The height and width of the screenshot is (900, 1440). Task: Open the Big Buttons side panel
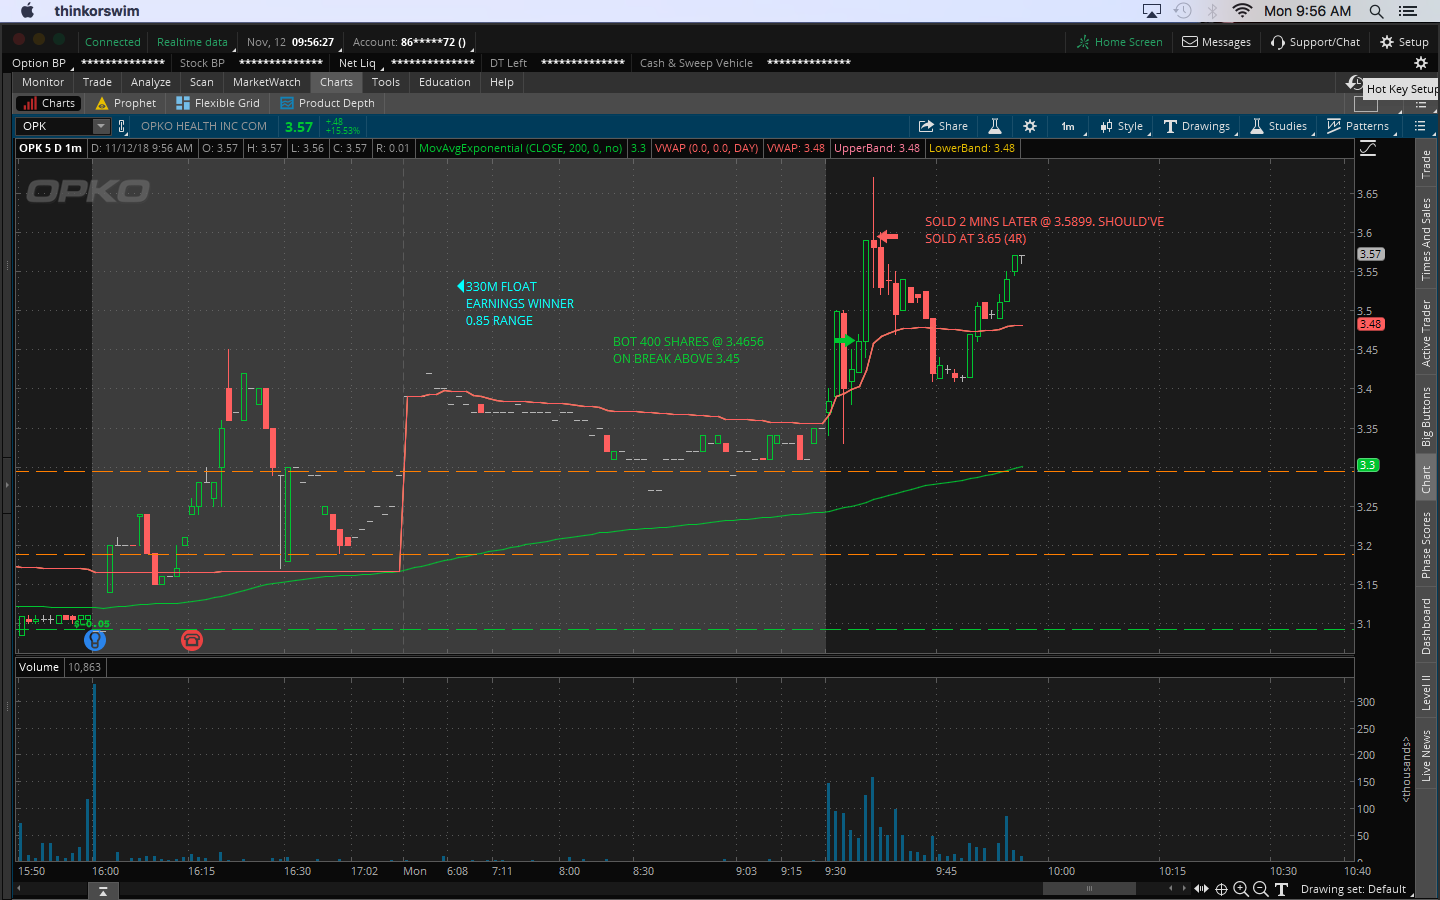coord(1427,416)
